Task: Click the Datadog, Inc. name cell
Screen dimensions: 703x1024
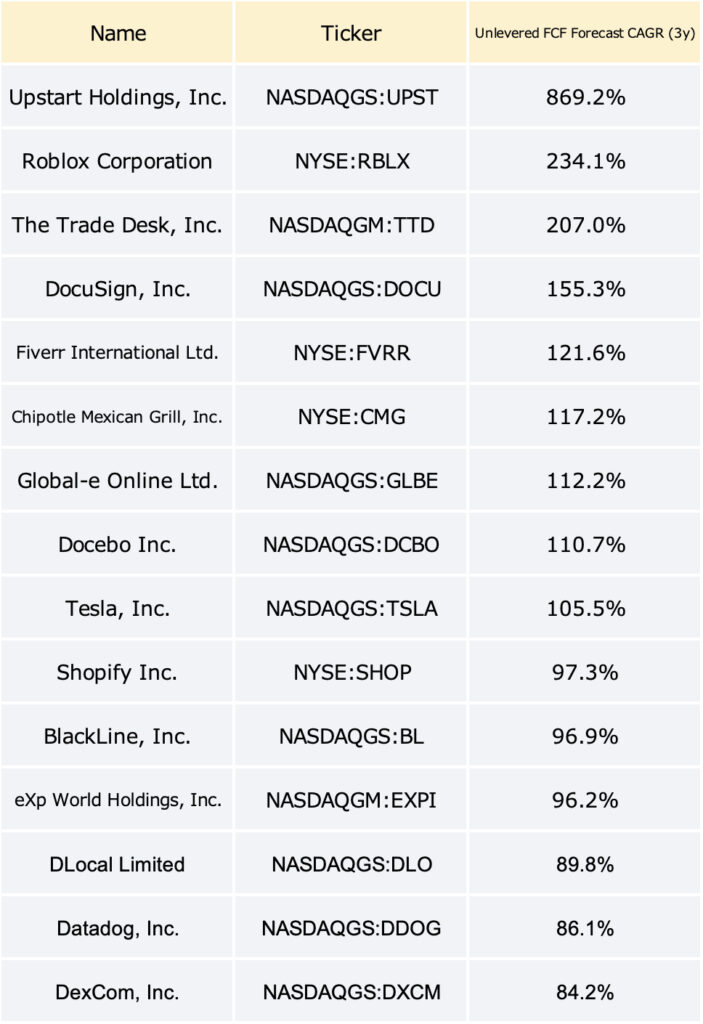Action: (x=117, y=929)
